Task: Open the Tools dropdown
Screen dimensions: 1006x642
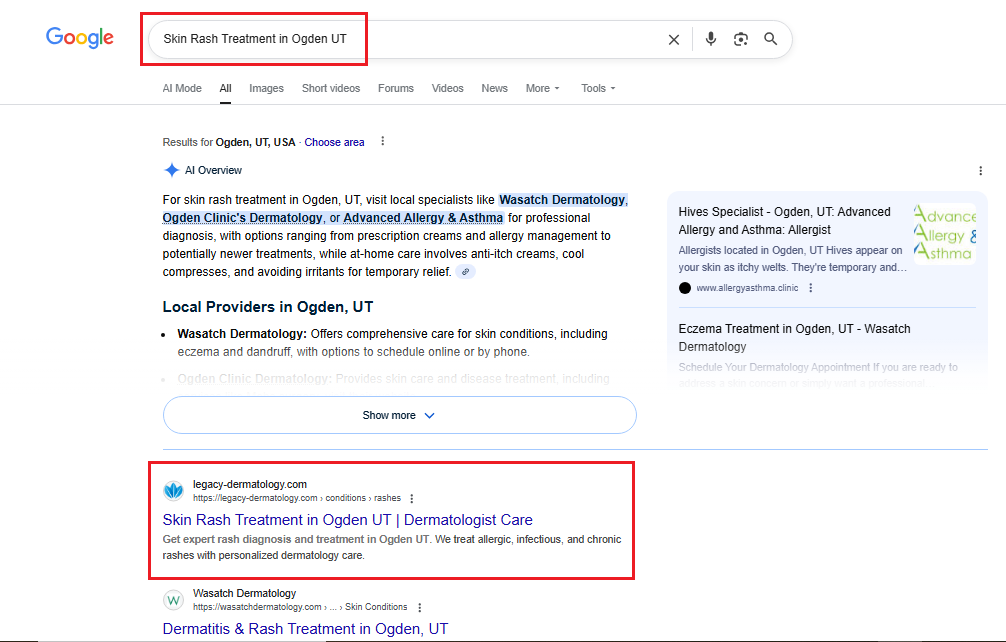Action: (598, 88)
